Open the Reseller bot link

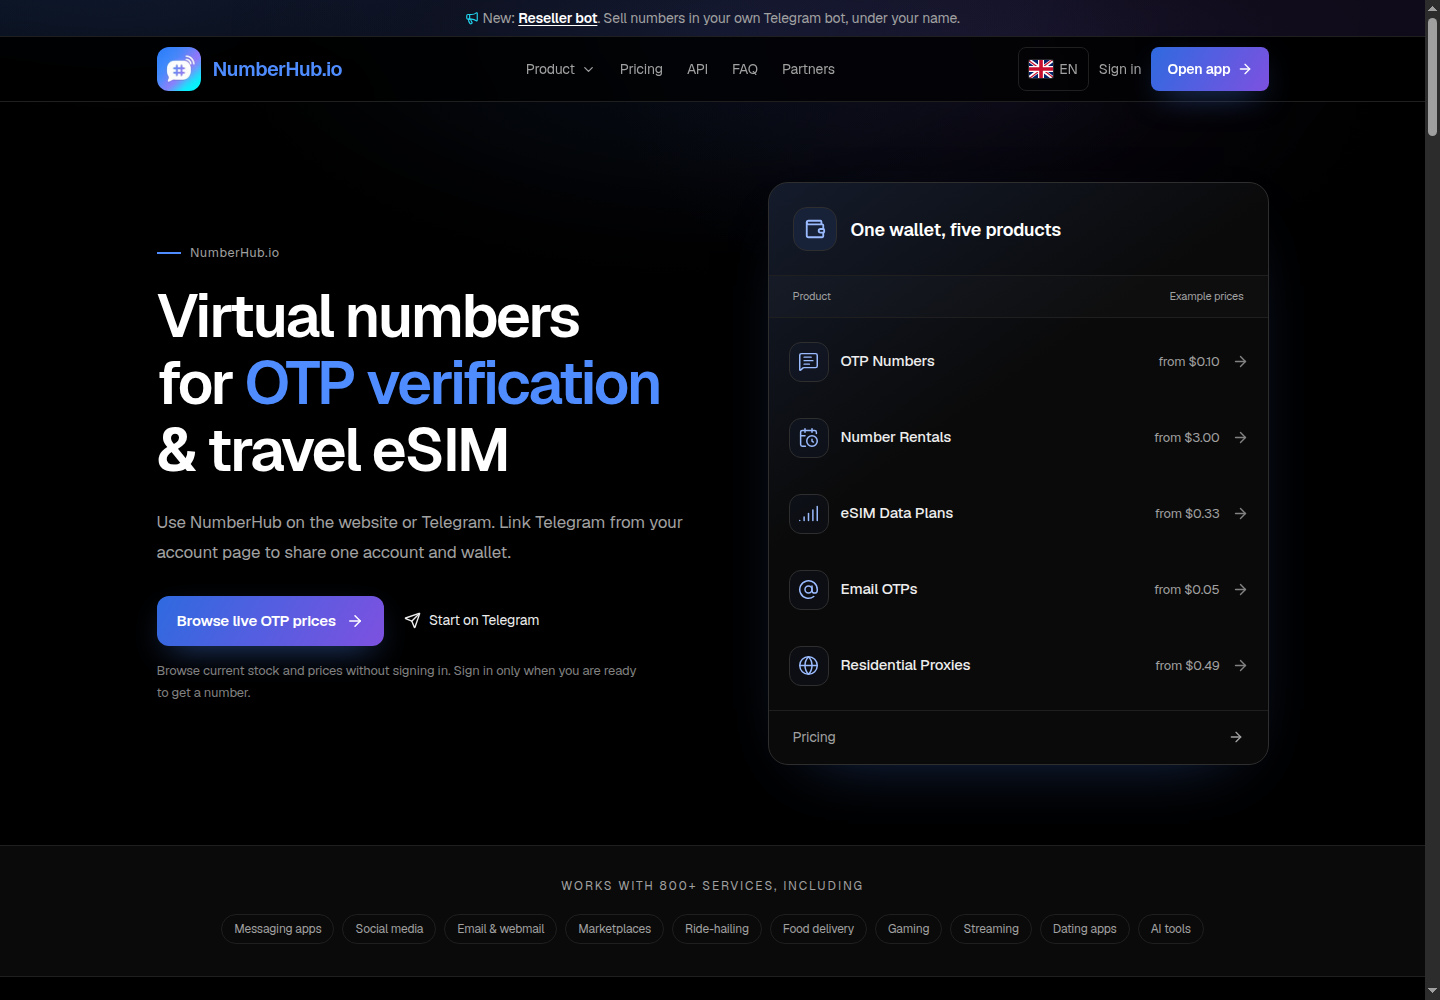point(557,19)
